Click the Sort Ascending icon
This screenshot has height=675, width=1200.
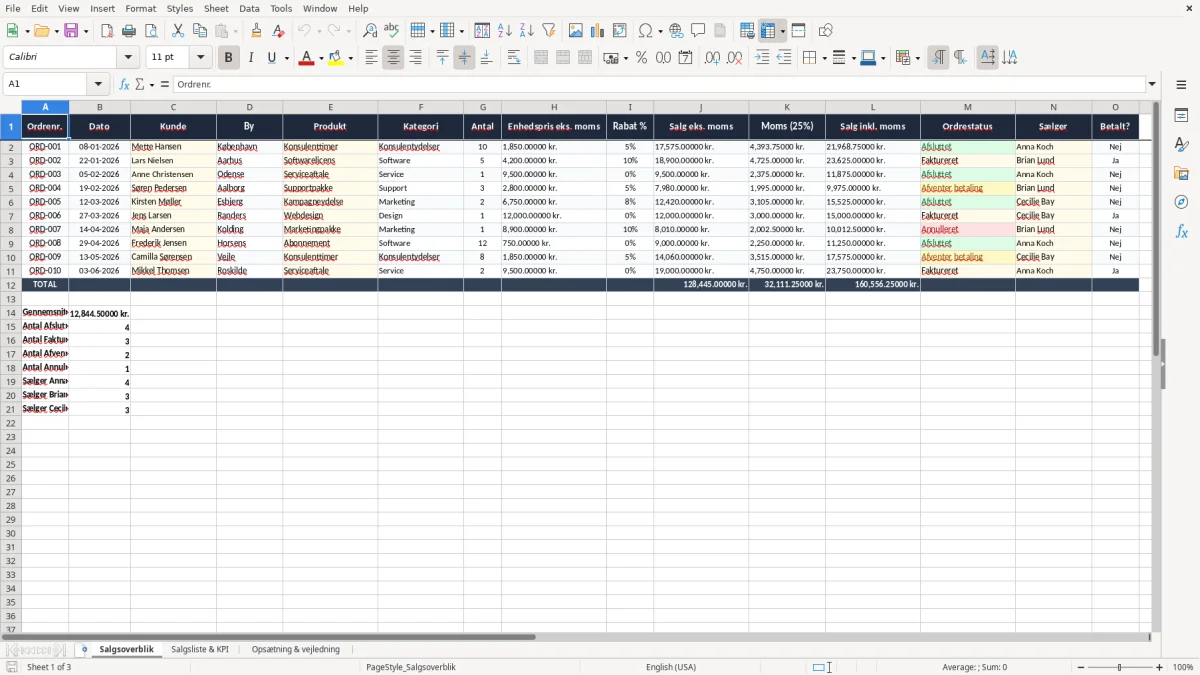click(505, 31)
